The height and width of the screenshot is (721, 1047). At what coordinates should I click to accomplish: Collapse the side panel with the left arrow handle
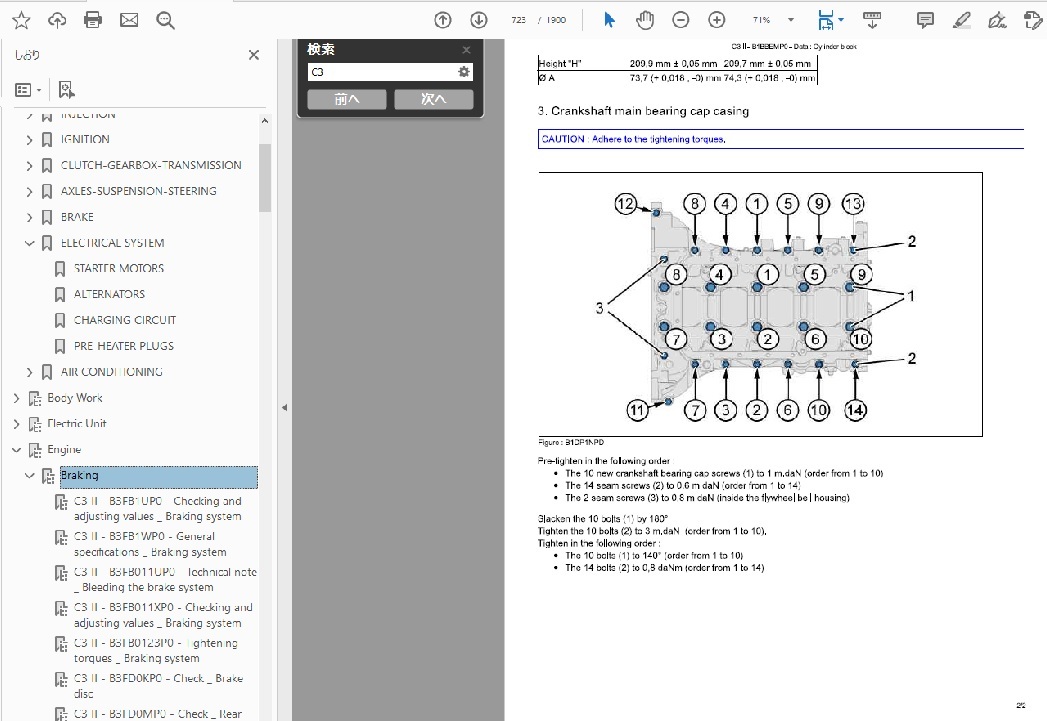point(284,407)
